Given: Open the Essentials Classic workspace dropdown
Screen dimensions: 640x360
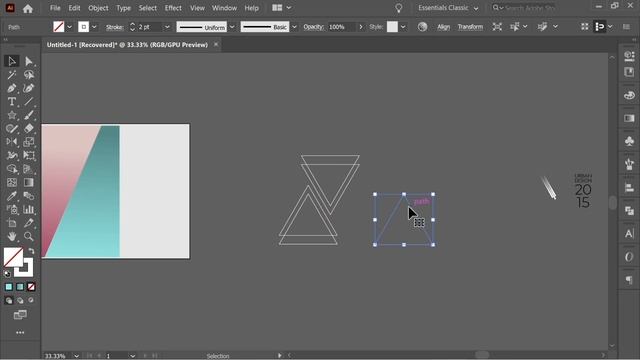Looking at the screenshot, I should pos(448,8).
